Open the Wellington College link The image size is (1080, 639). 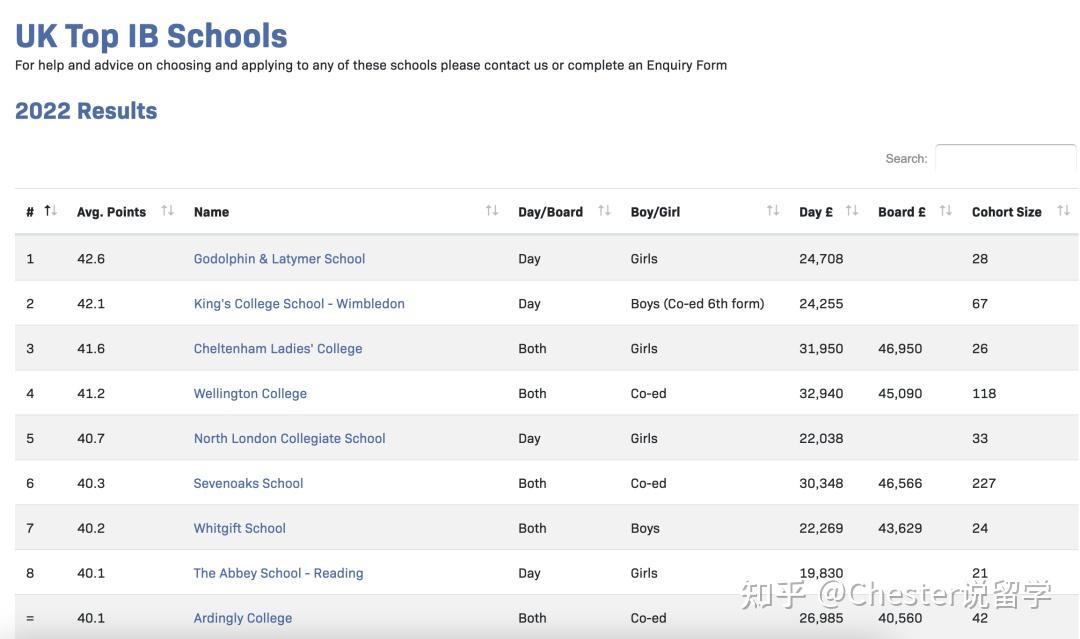pos(250,394)
